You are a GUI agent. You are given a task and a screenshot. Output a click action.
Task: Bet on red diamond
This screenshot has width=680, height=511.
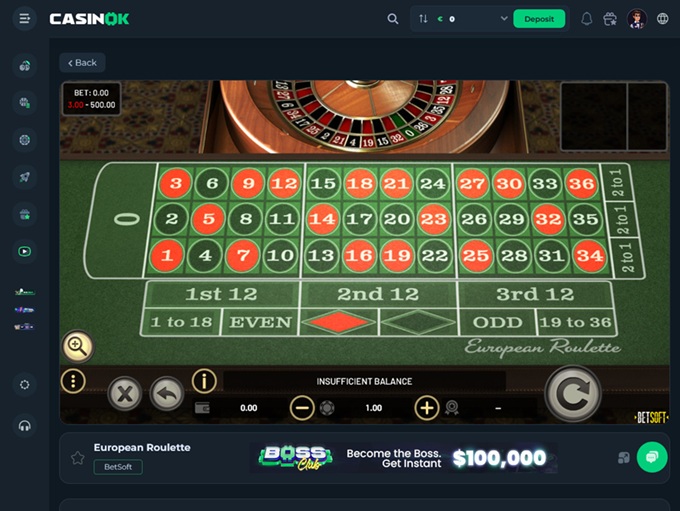tap(339, 322)
